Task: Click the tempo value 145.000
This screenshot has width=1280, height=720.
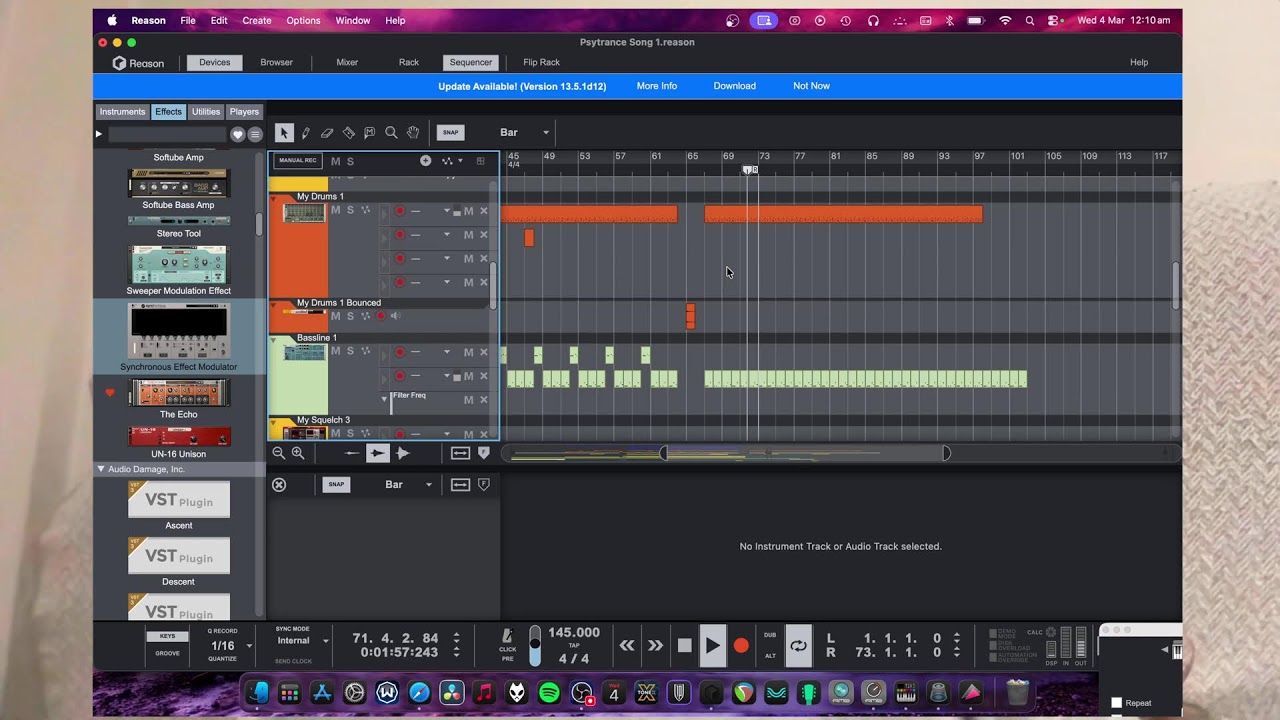Action: point(574,633)
